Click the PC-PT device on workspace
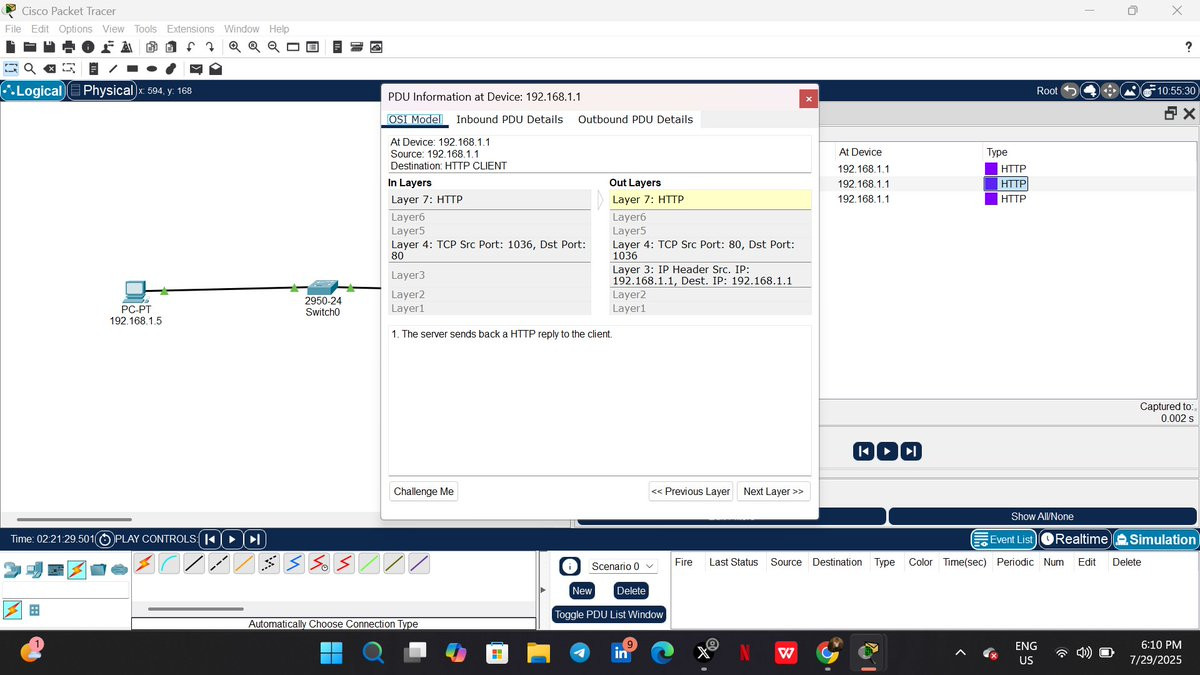 click(135, 291)
